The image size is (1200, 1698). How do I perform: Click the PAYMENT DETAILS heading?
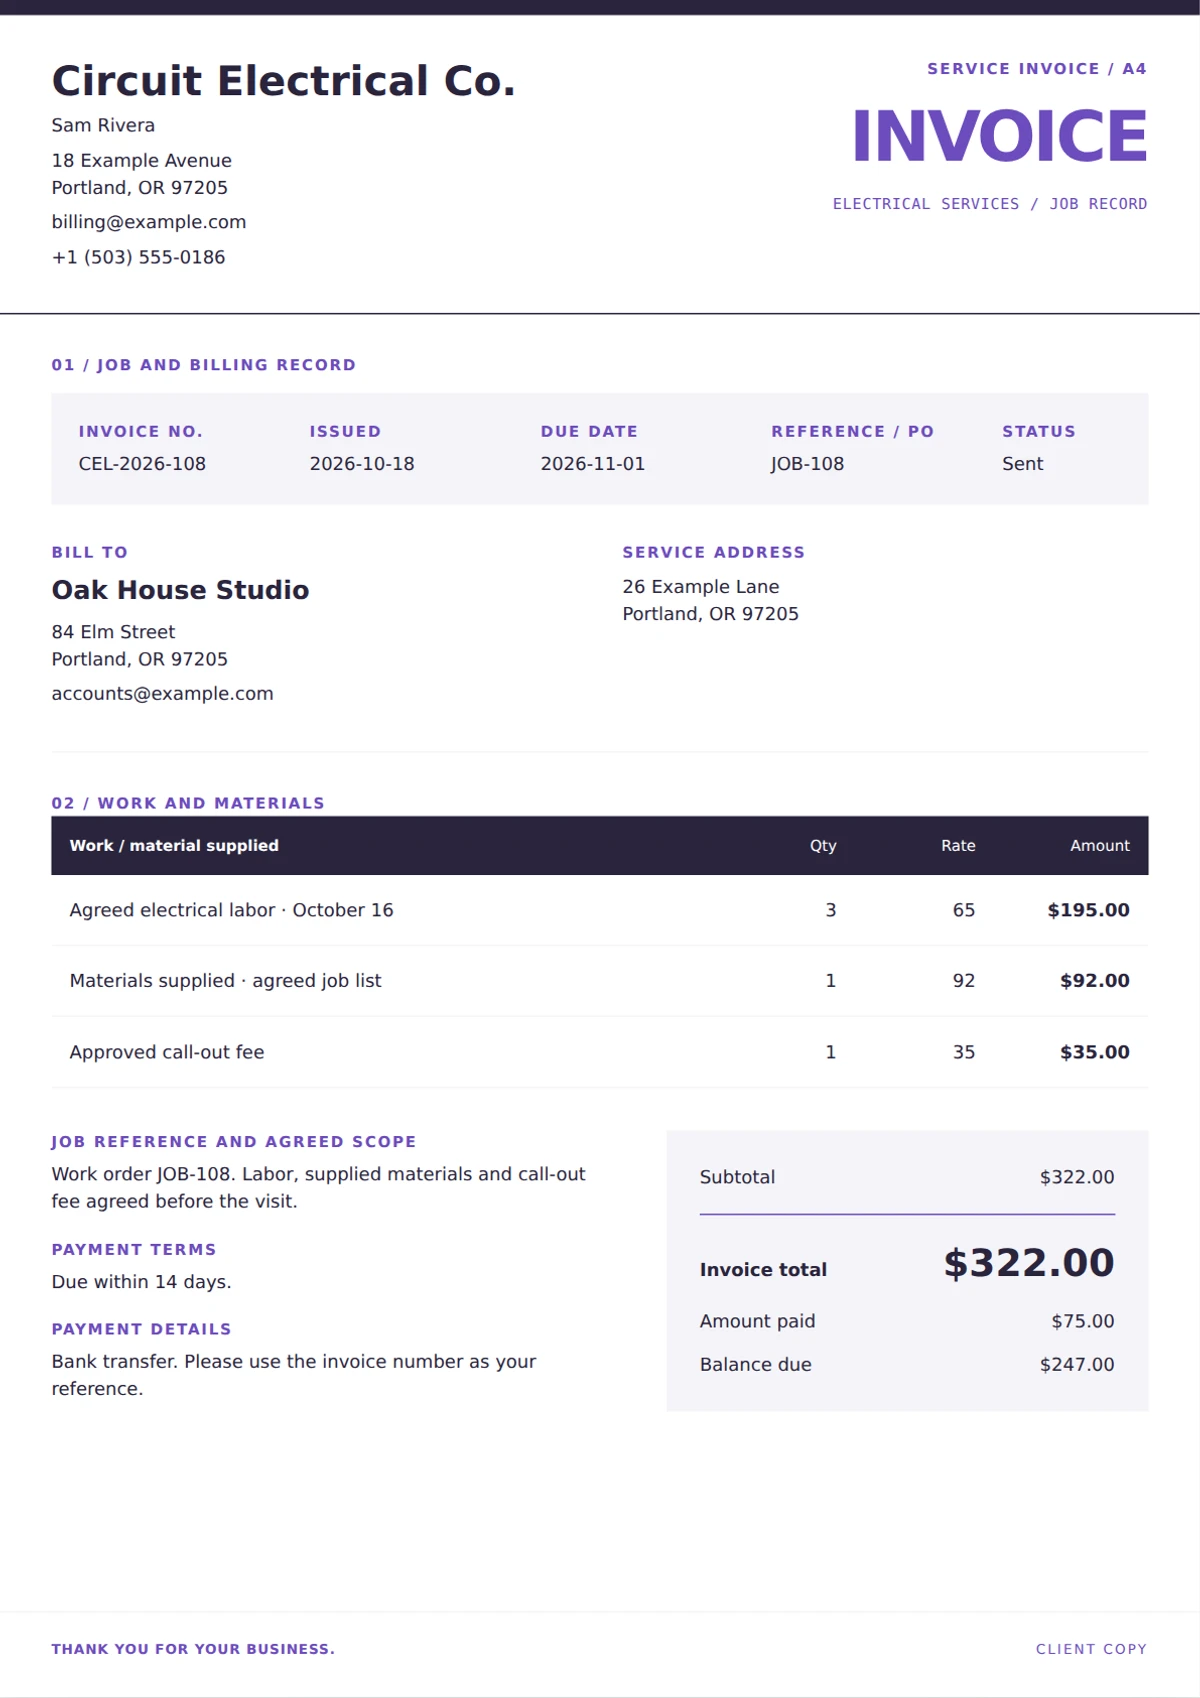point(142,1330)
